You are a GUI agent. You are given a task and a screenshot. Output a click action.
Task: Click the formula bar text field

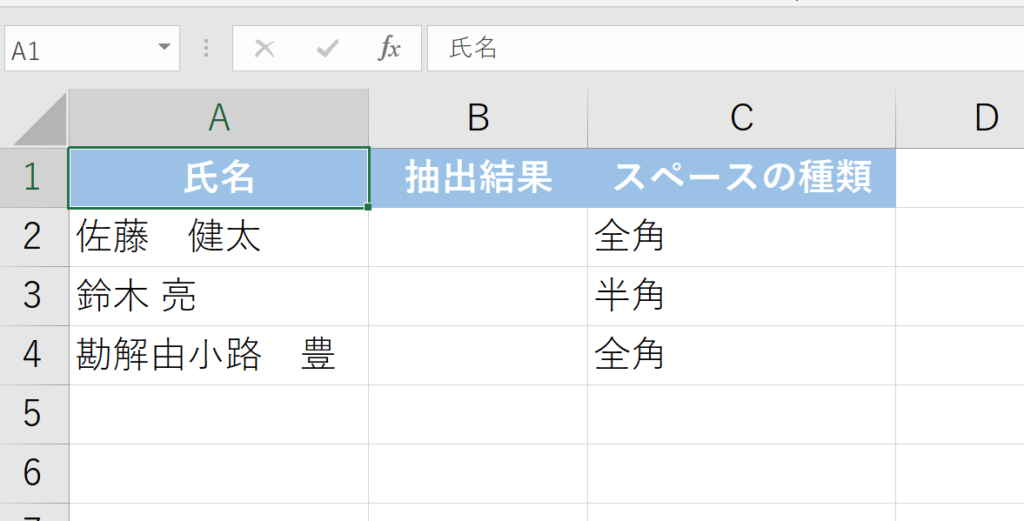click(720, 49)
